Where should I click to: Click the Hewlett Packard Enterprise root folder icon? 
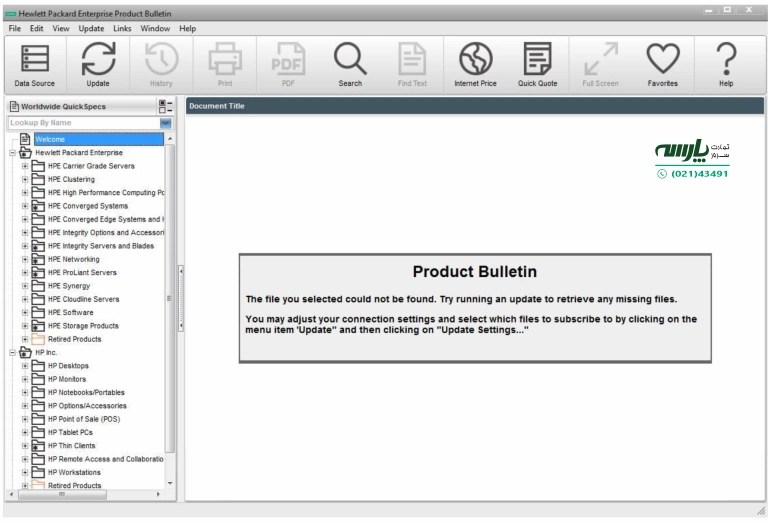25,153
